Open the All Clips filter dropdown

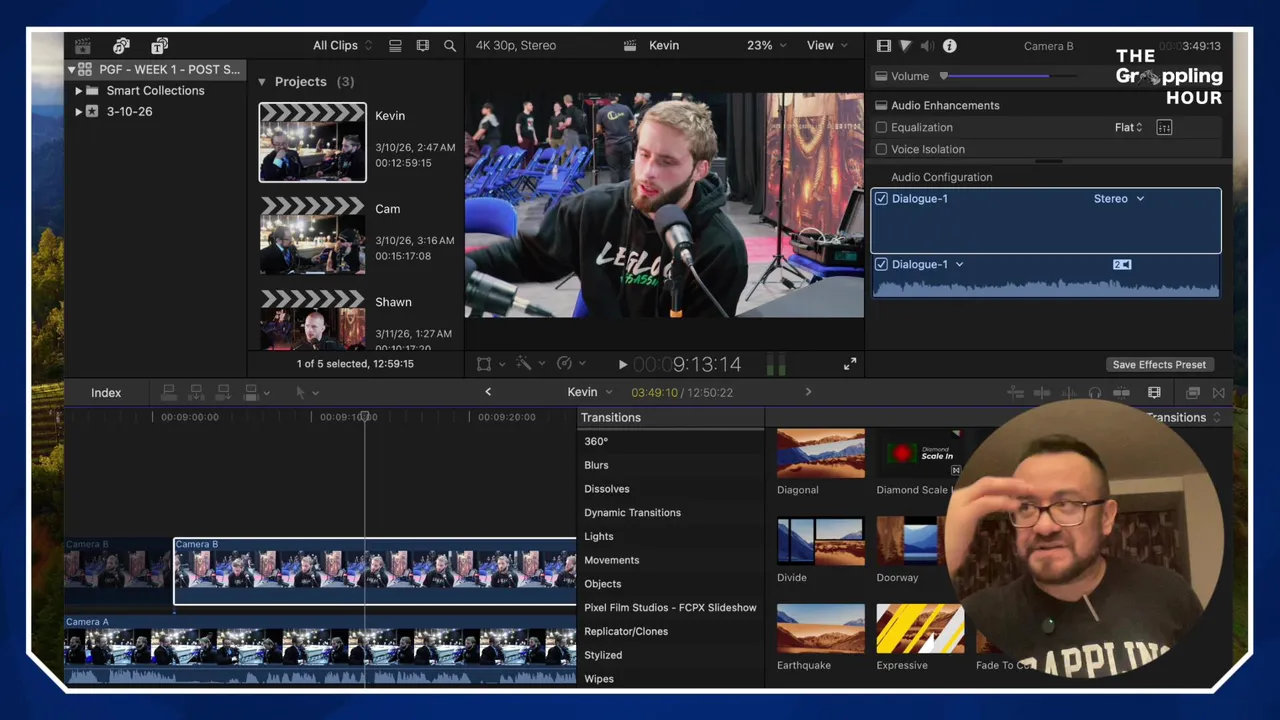(342, 46)
